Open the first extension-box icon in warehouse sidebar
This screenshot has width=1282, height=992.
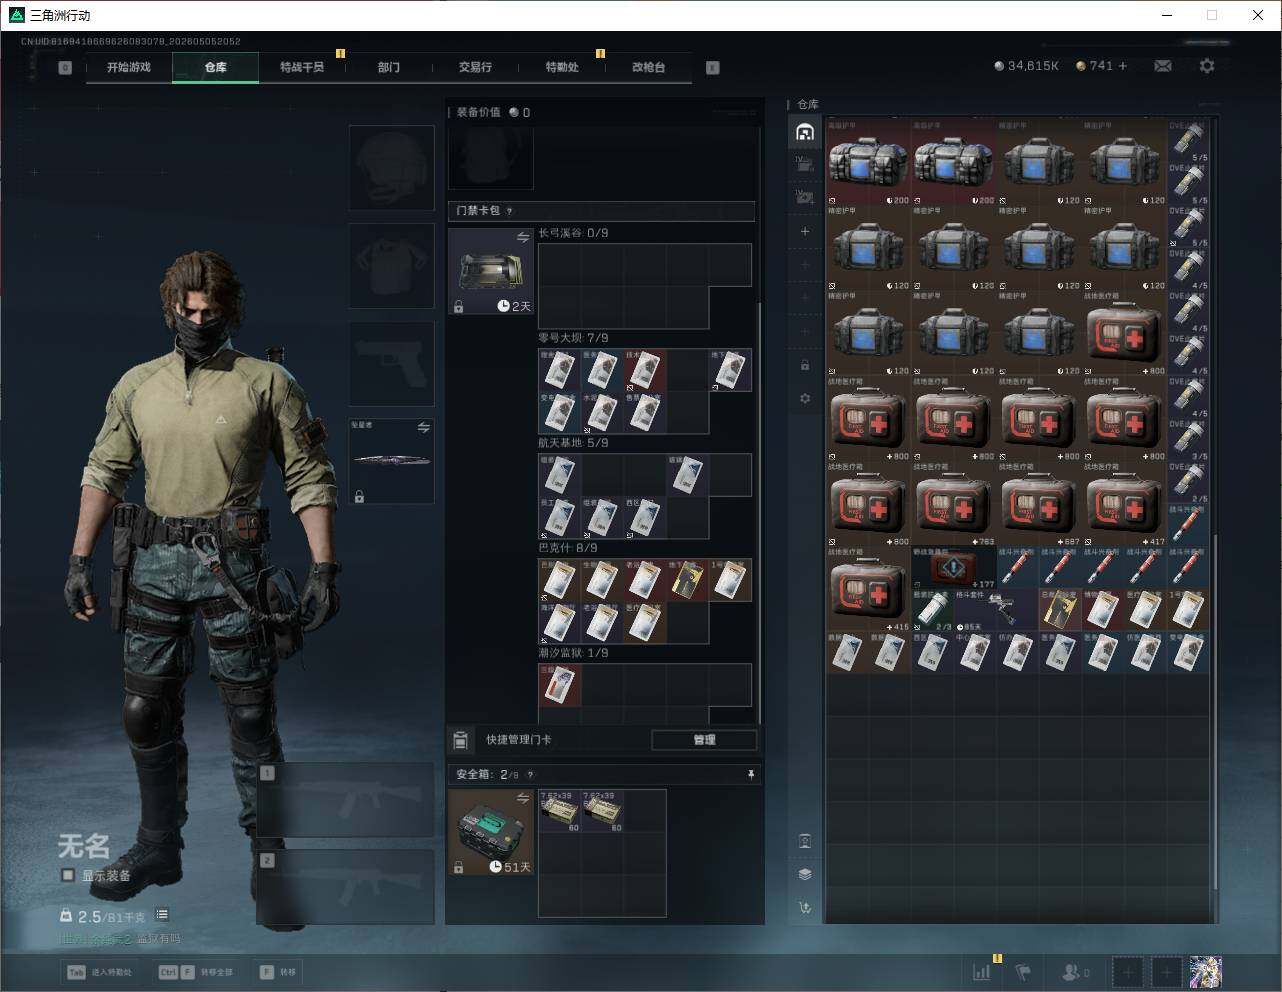[x=805, y=165]
